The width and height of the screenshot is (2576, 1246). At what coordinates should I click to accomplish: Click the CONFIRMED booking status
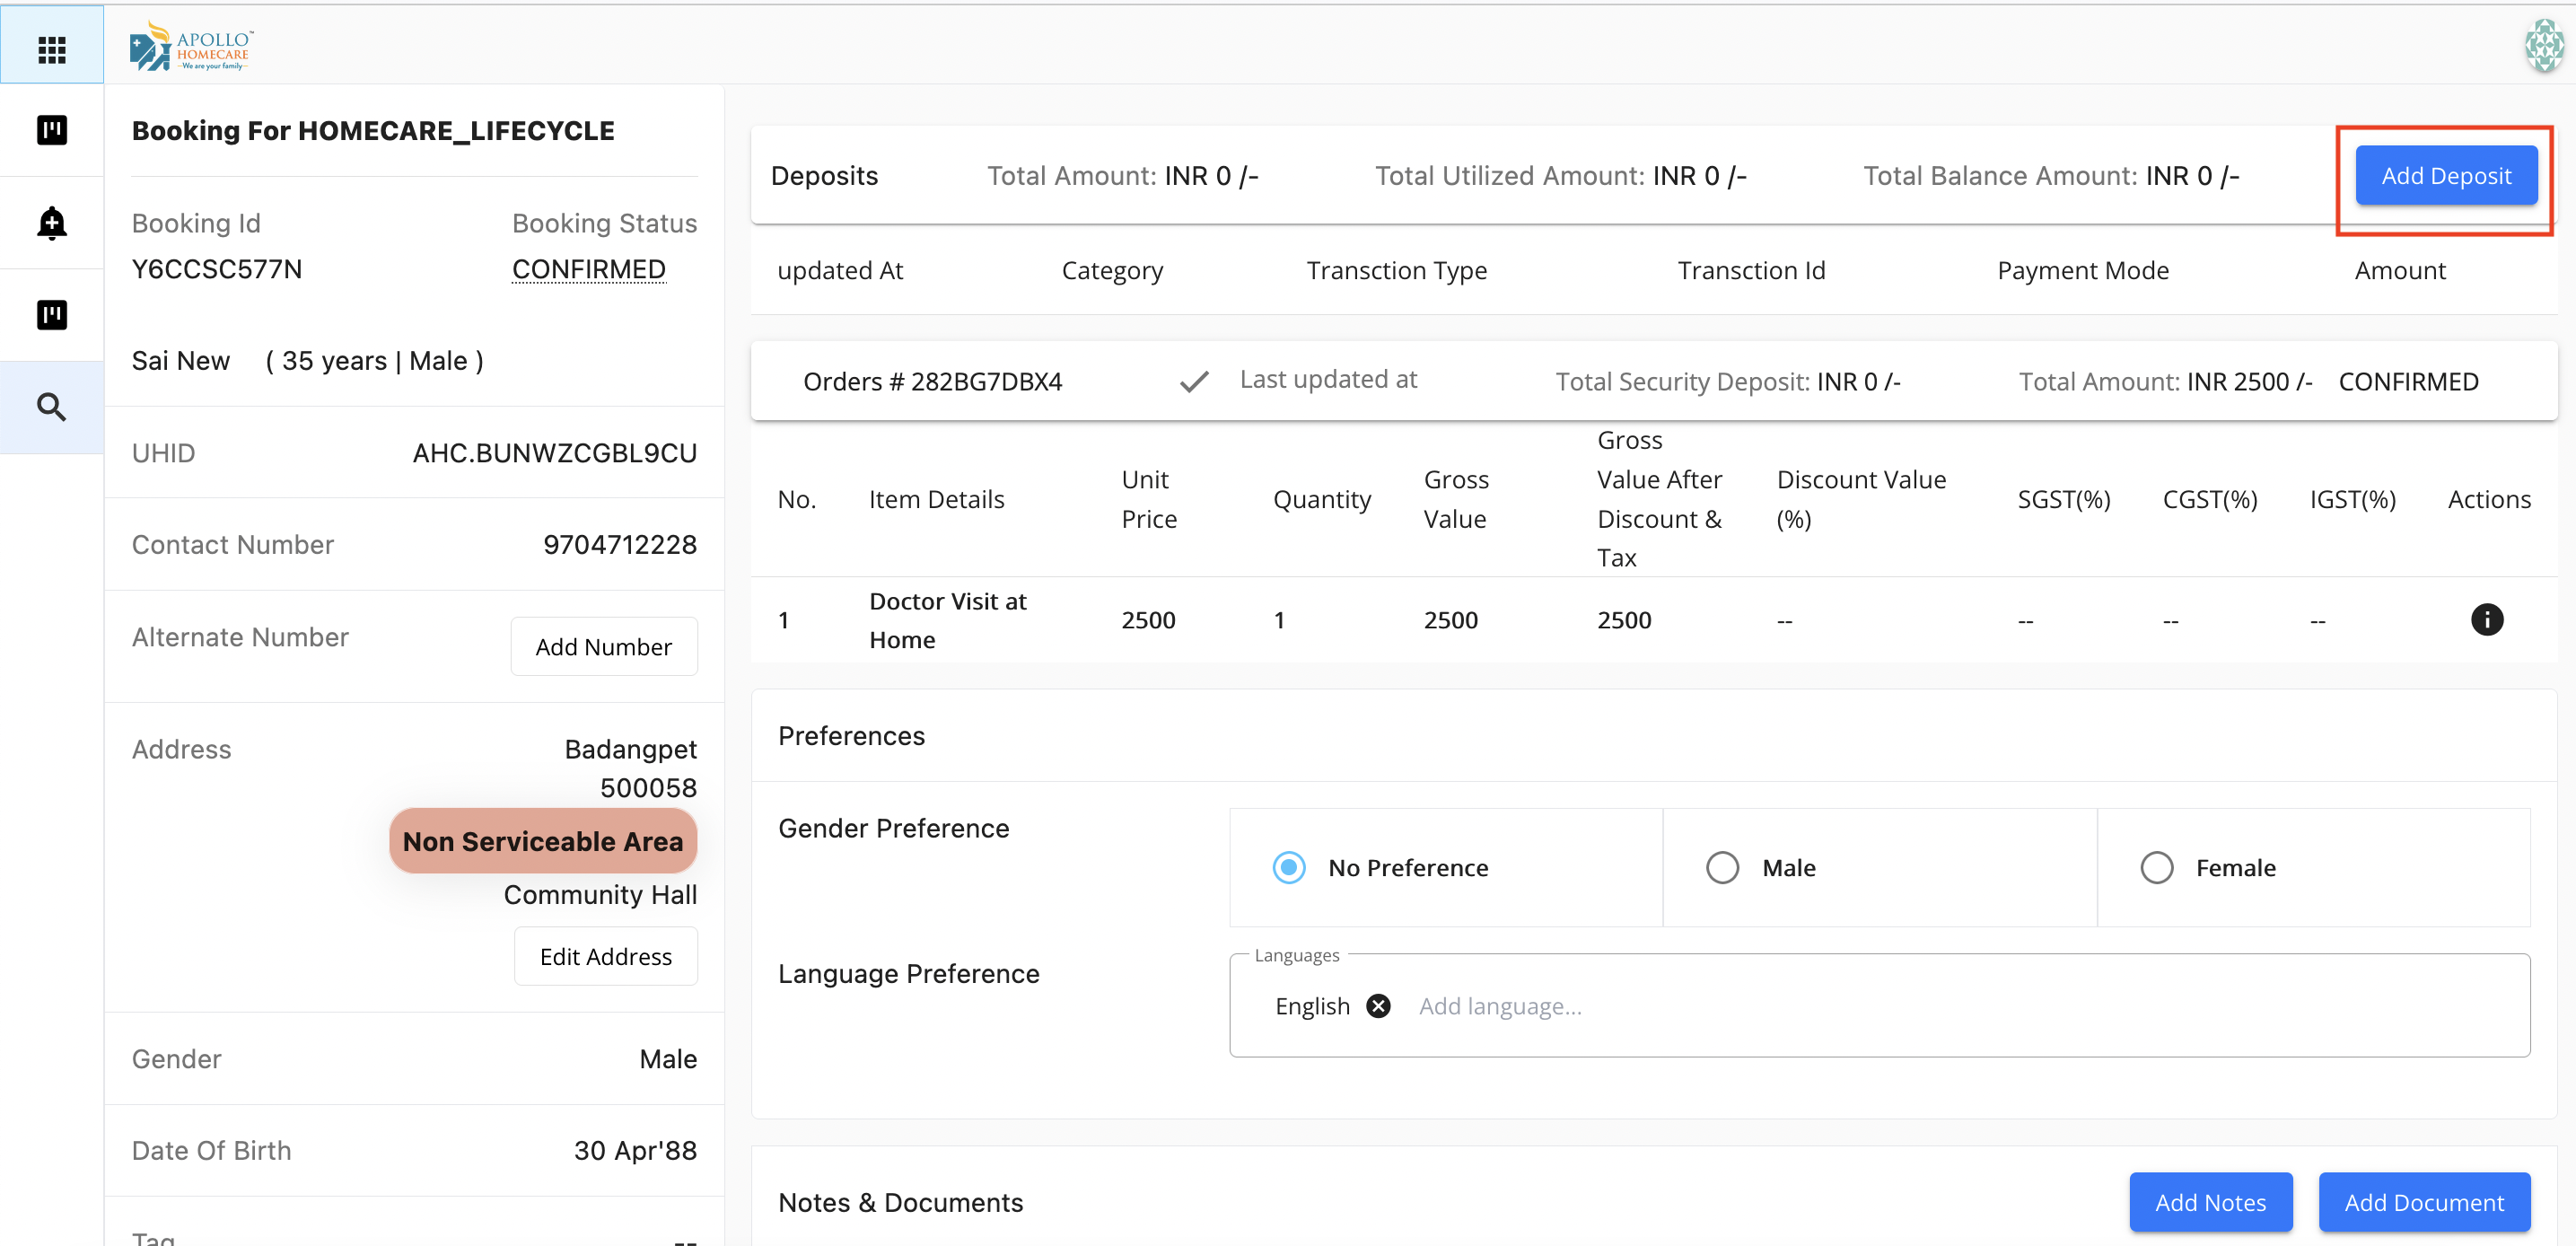tap(588, 269)
